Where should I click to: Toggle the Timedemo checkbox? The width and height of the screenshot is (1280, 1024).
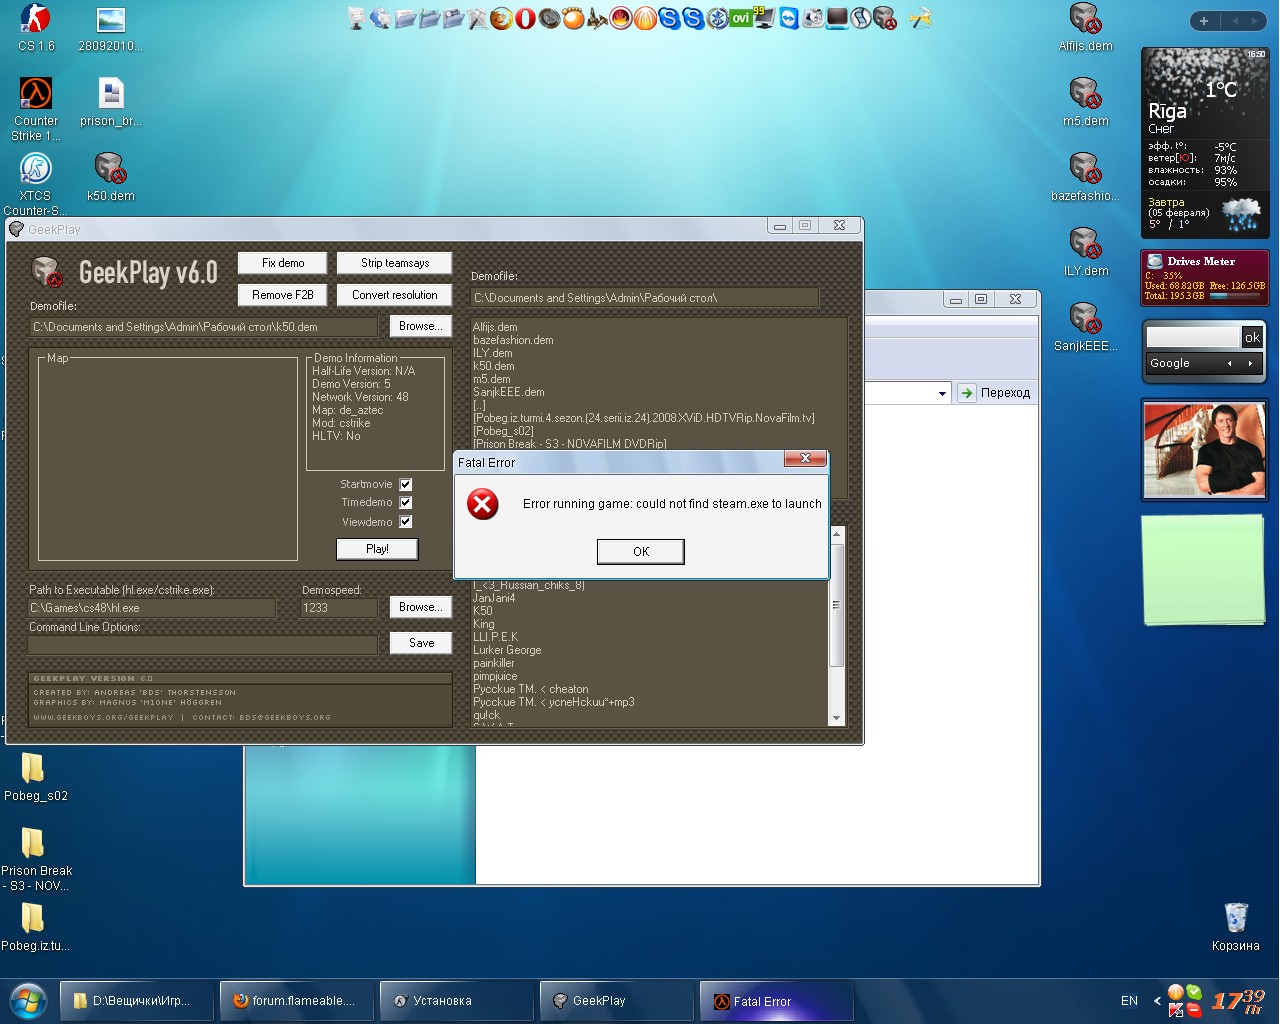tap(406, 503)
